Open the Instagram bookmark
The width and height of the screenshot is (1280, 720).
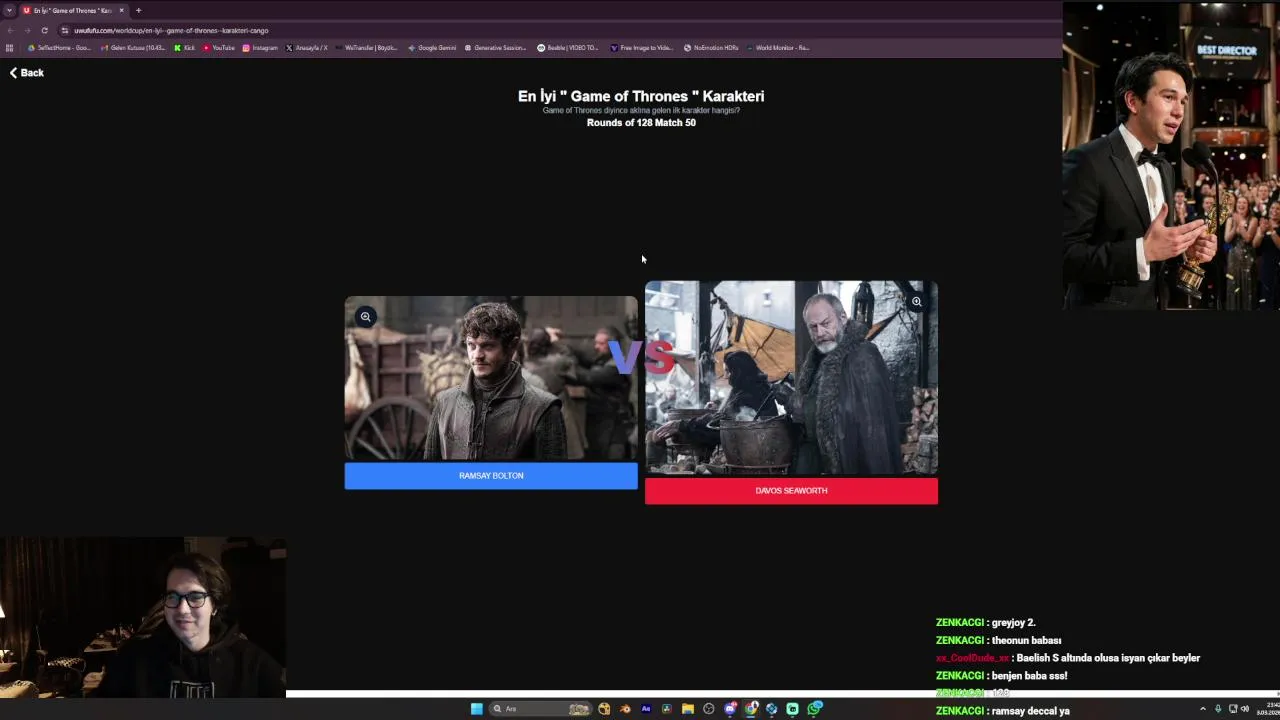[260, 47]
